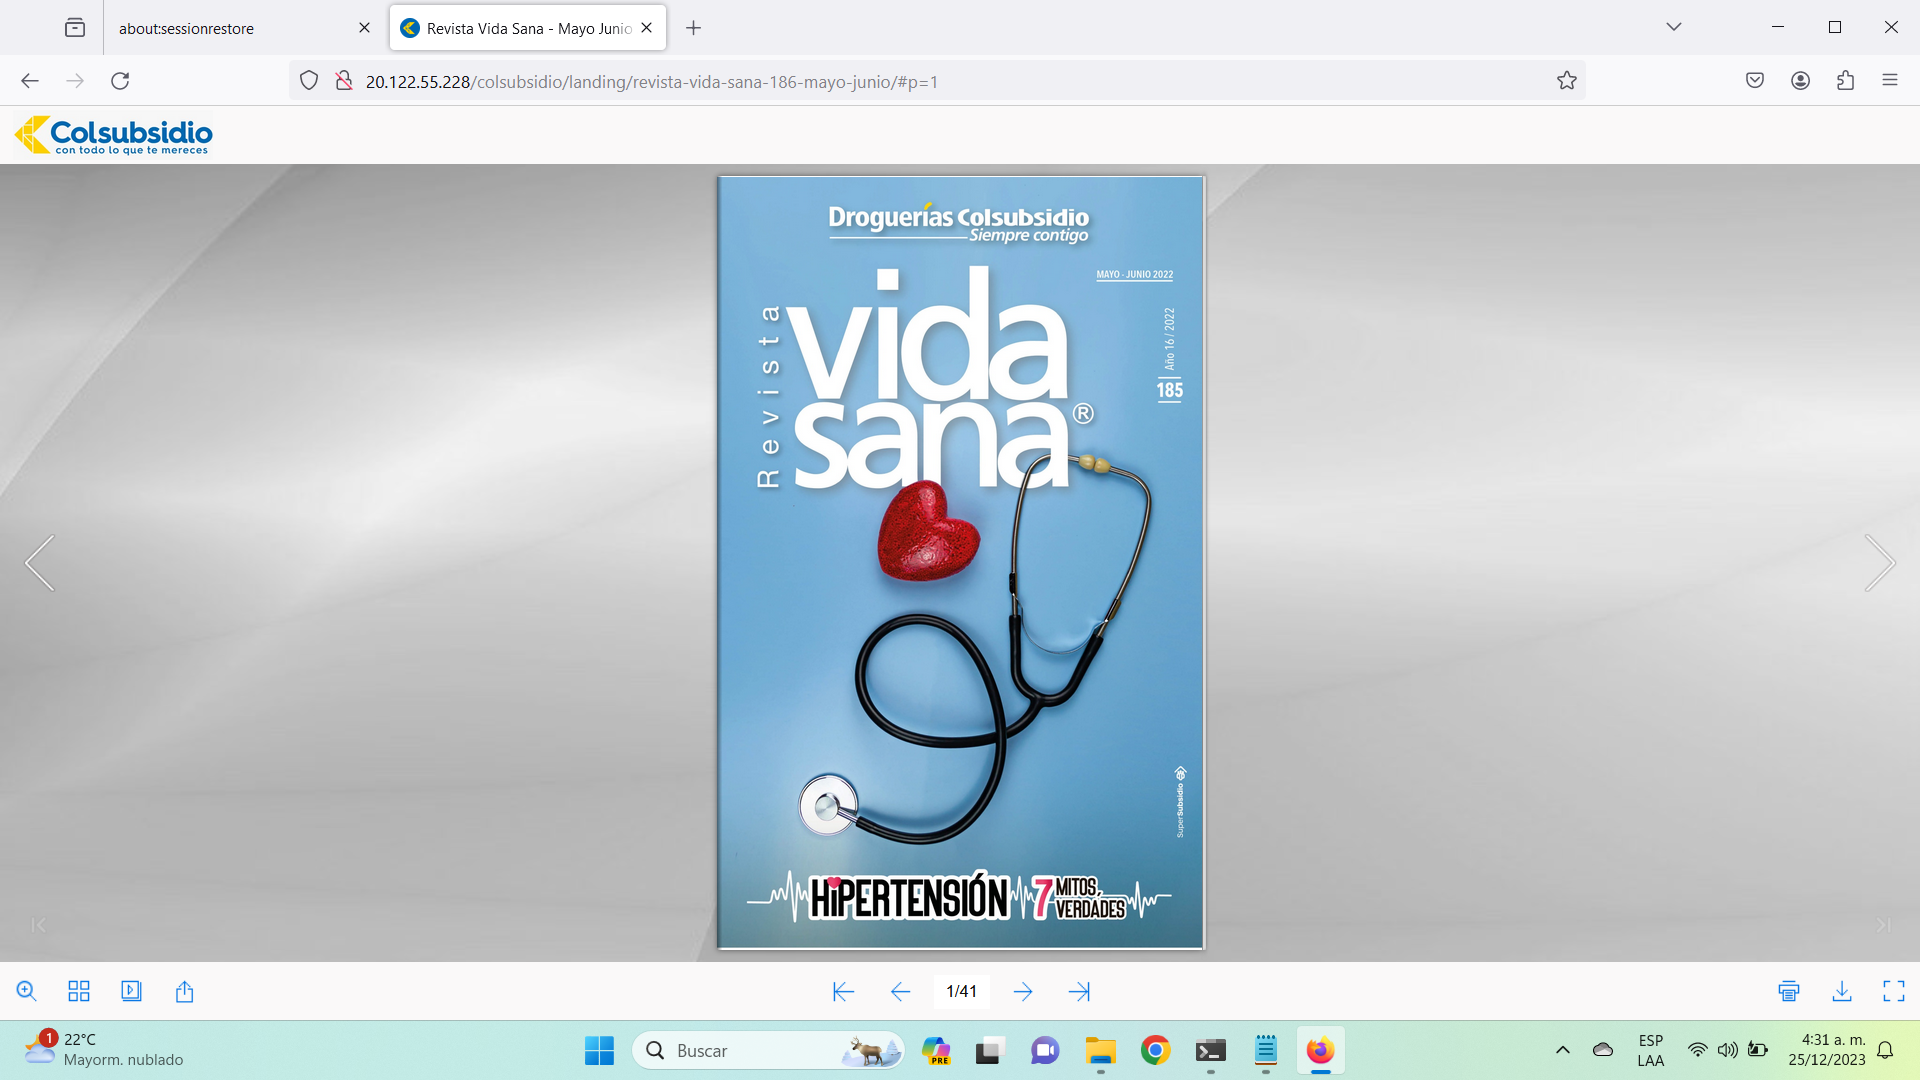The image size is (1920, 1080).
Task: Click the share icon in viewer toolbar
Action: point(184,991)
